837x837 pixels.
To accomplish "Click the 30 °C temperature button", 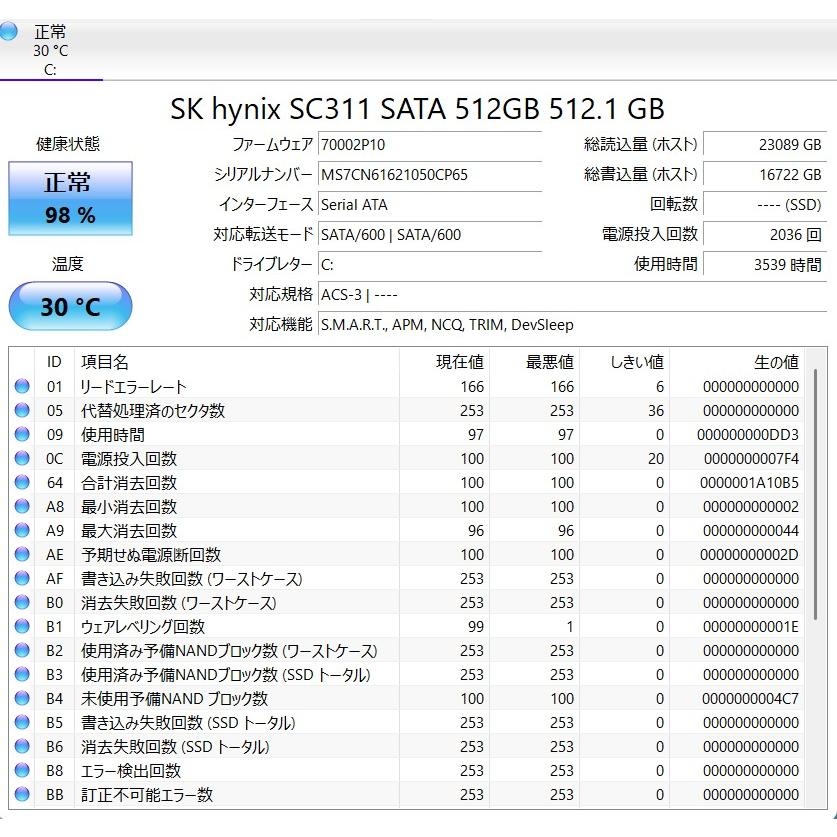I will point(70,306).
